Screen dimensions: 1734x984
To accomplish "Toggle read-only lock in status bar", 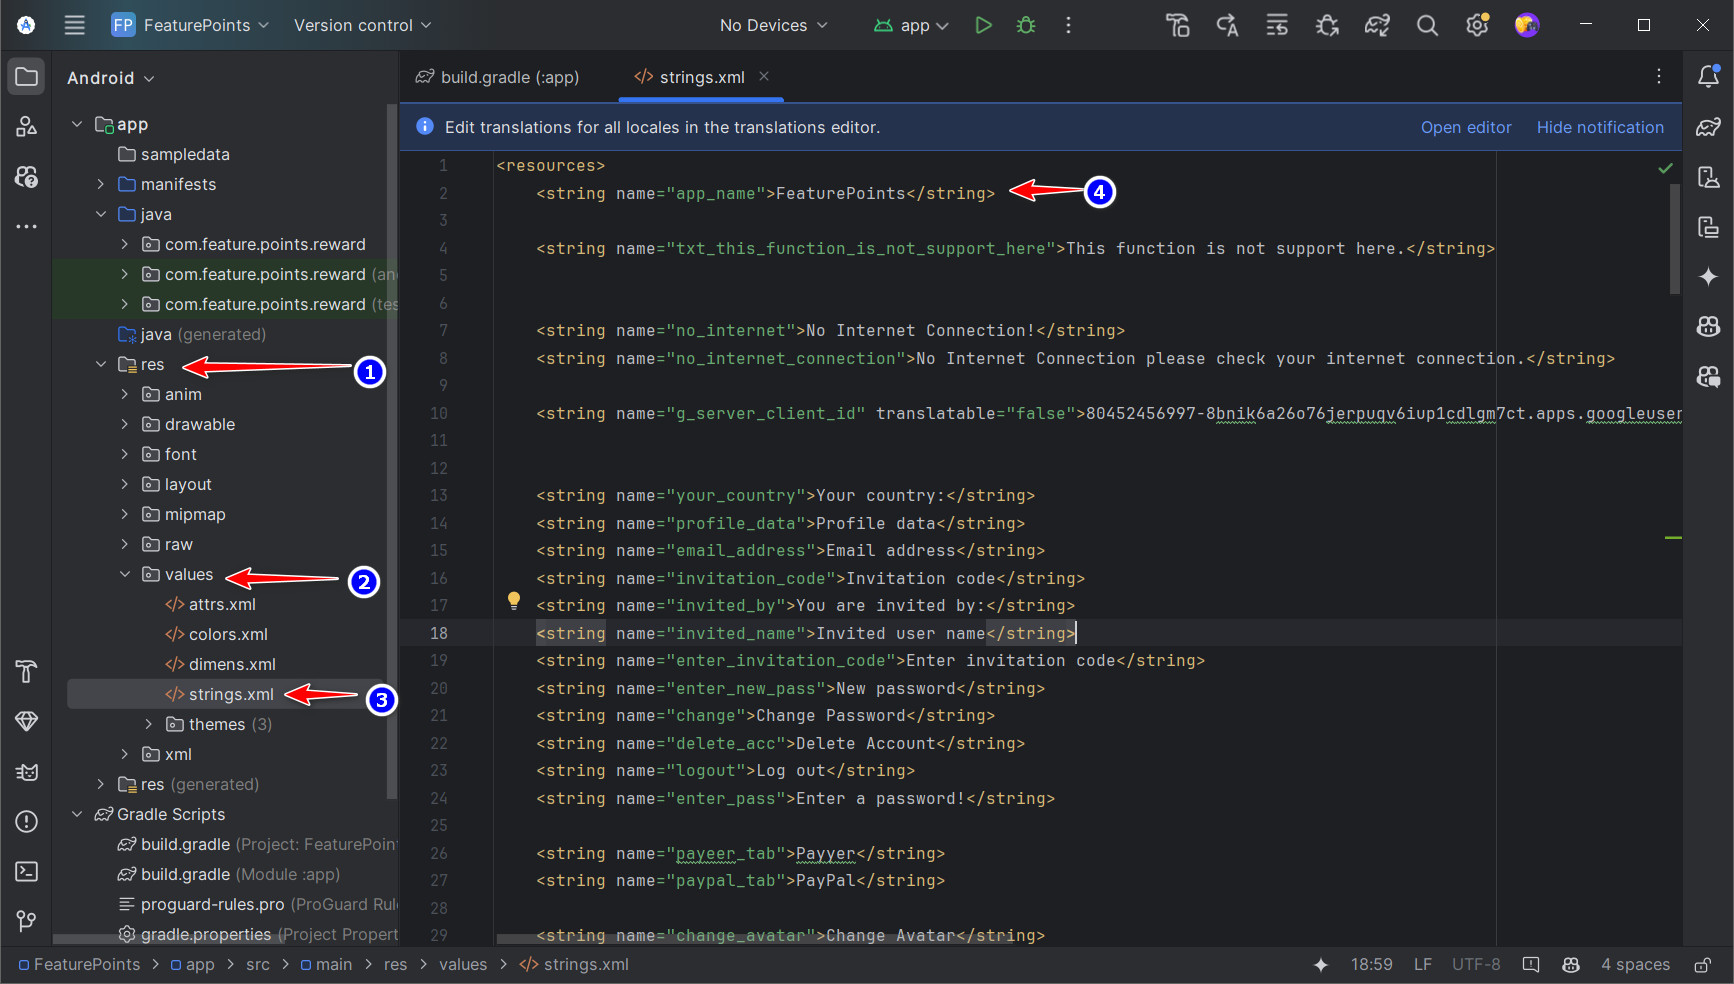I will pos(1702,965).
